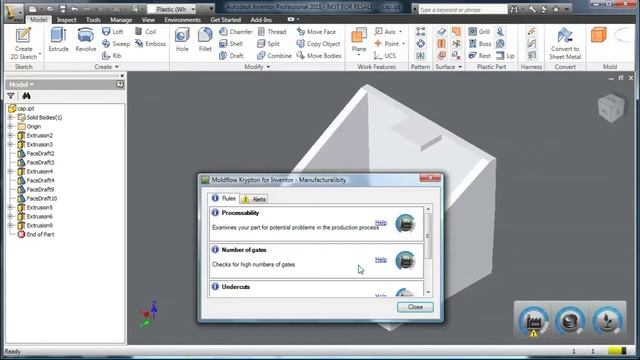Choose the Split tool
This screenshot has width=640, height=360.
[x=269, y=44]
